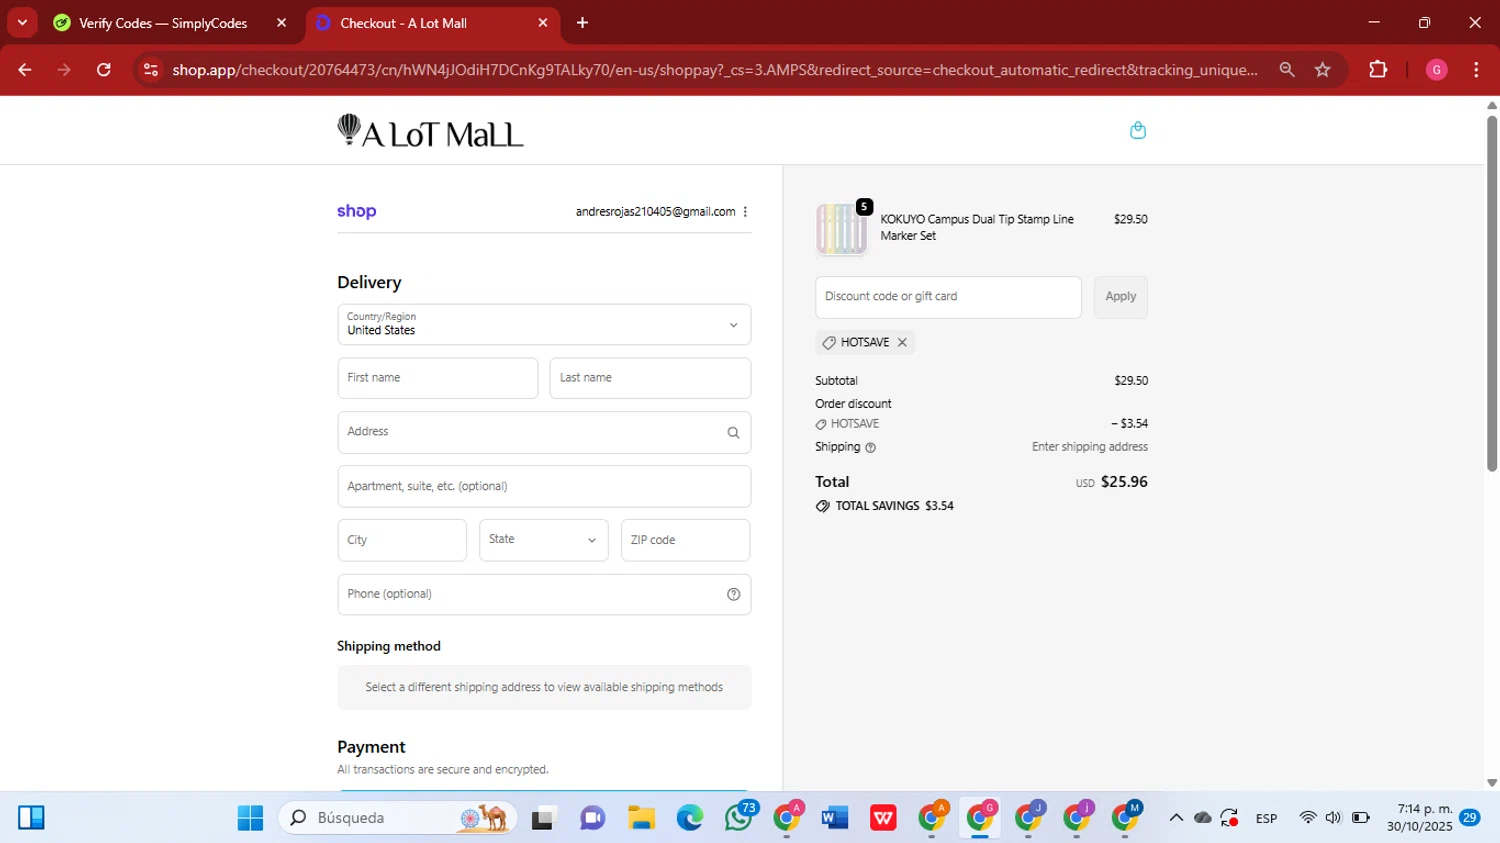The image size is (1500, 843).
Task: Click the Discount code or gift card field
Action: (x=948, y=297)
